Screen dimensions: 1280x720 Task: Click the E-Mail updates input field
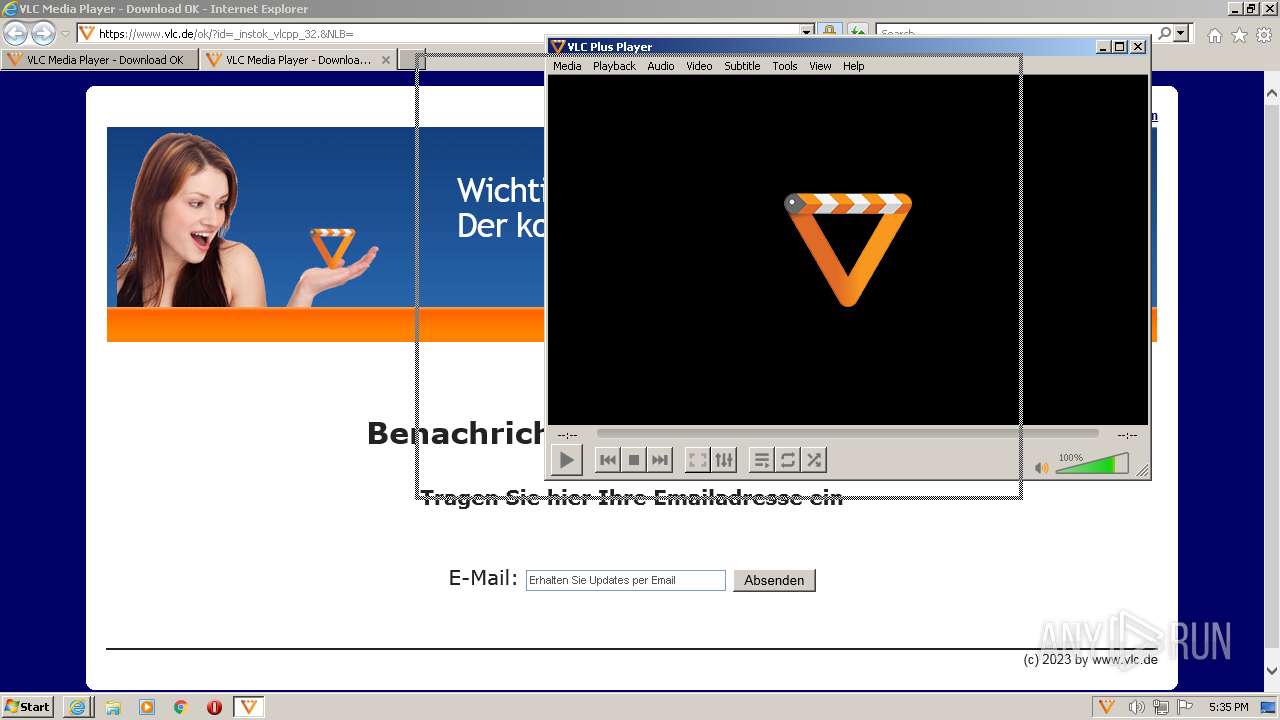(x=626, y=580)
